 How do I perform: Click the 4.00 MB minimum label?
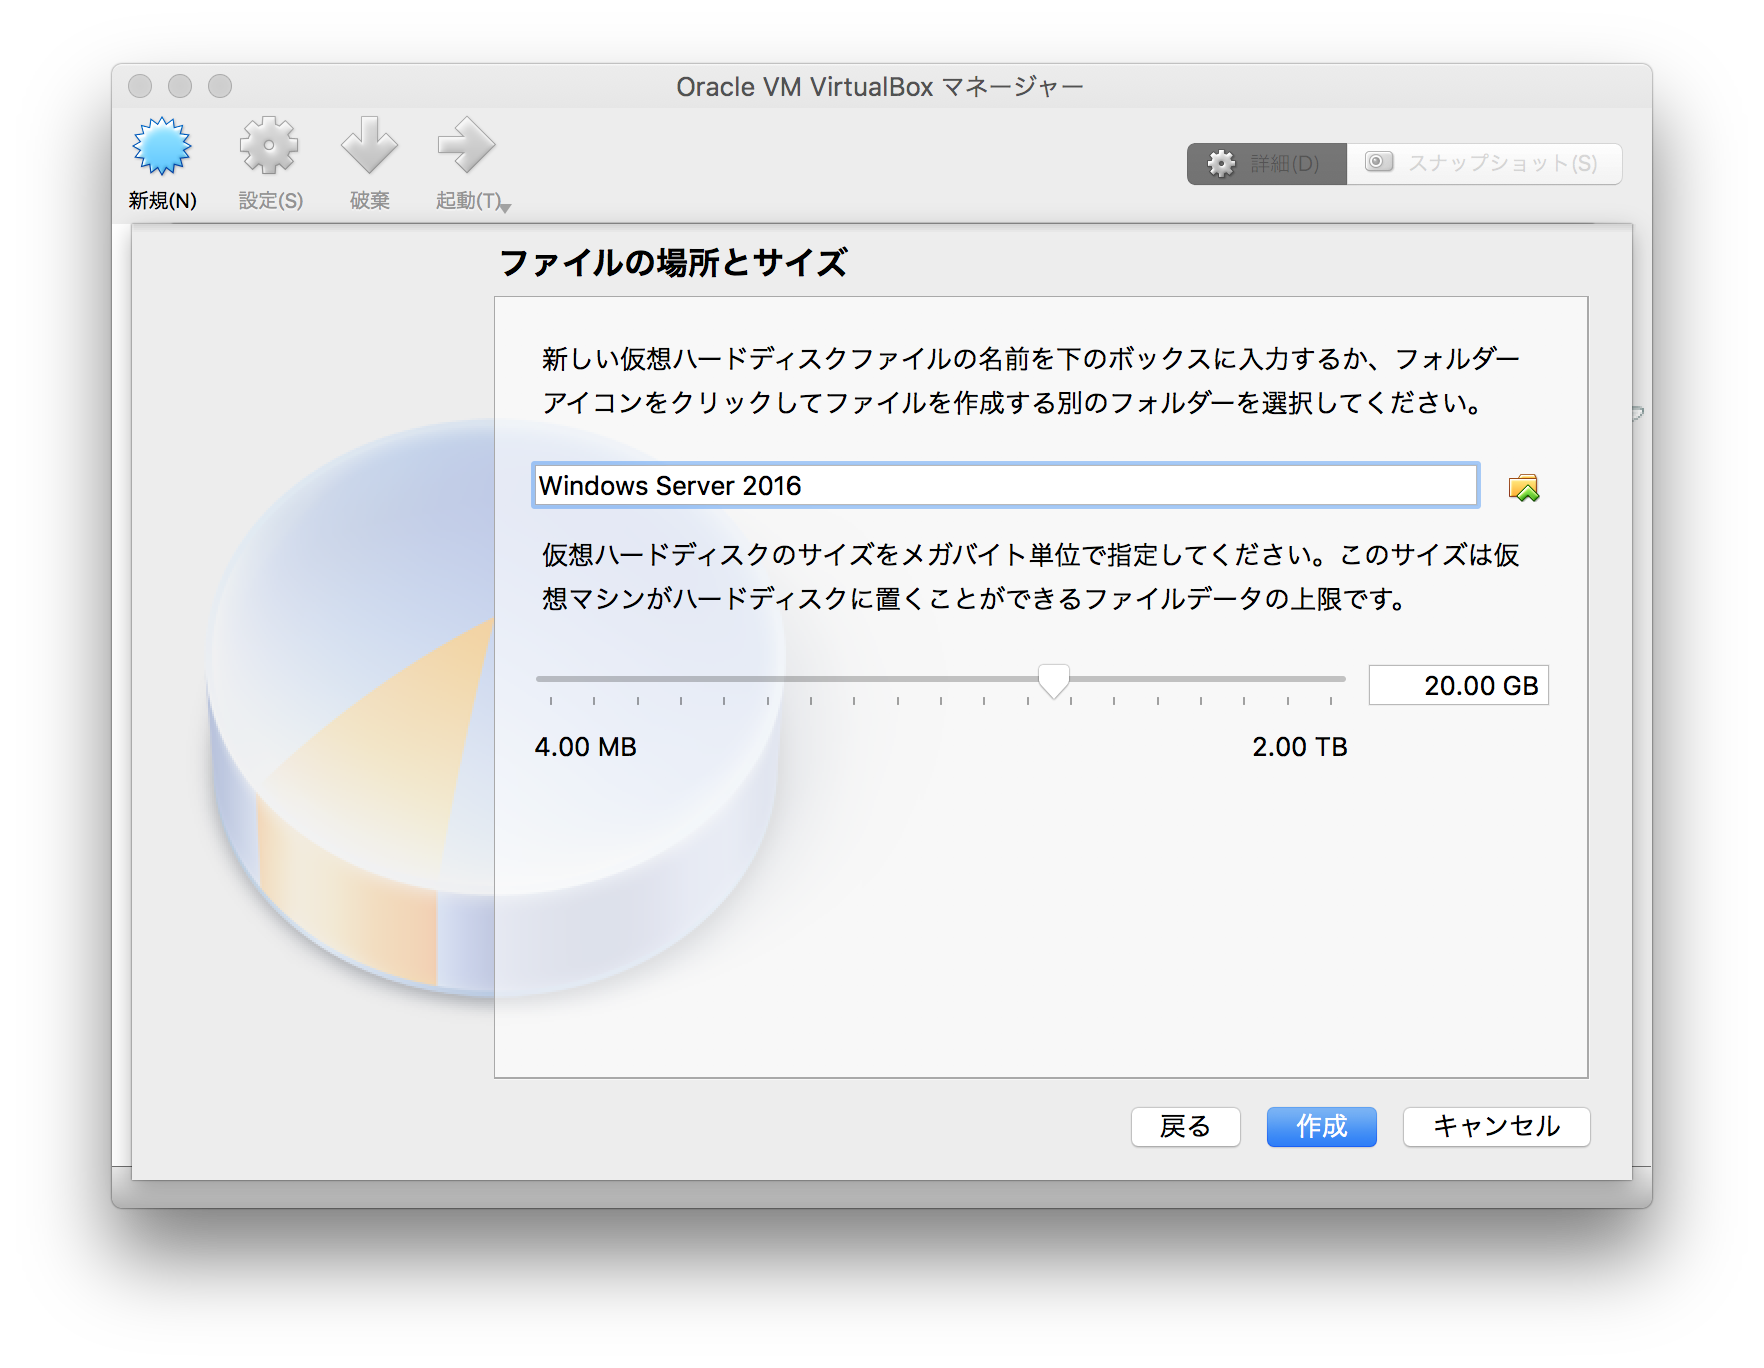pos(585,747)
